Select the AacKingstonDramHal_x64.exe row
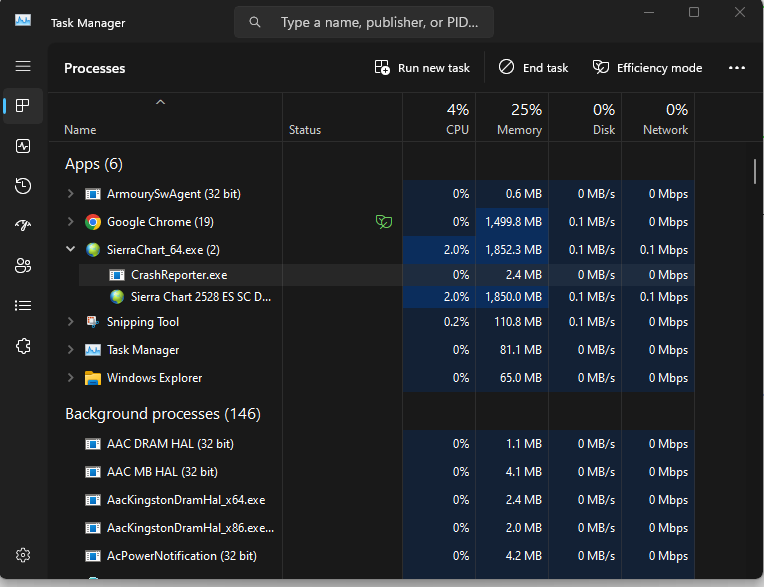The height and width of the screenshot is (587, 764). 372,500
